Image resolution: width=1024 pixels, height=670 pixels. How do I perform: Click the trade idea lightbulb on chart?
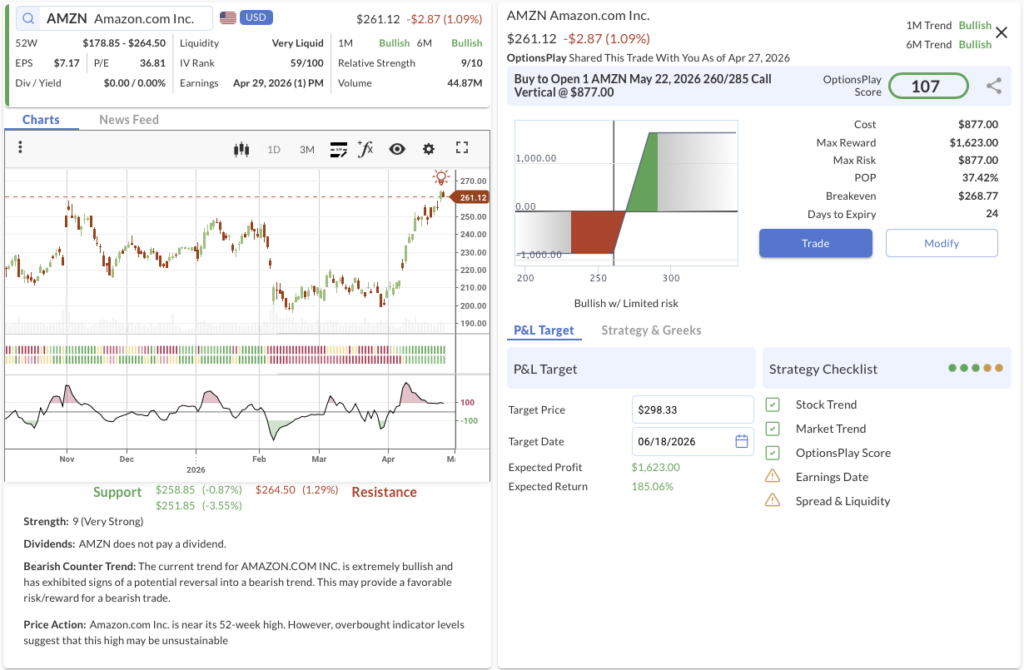coord(440,178)
